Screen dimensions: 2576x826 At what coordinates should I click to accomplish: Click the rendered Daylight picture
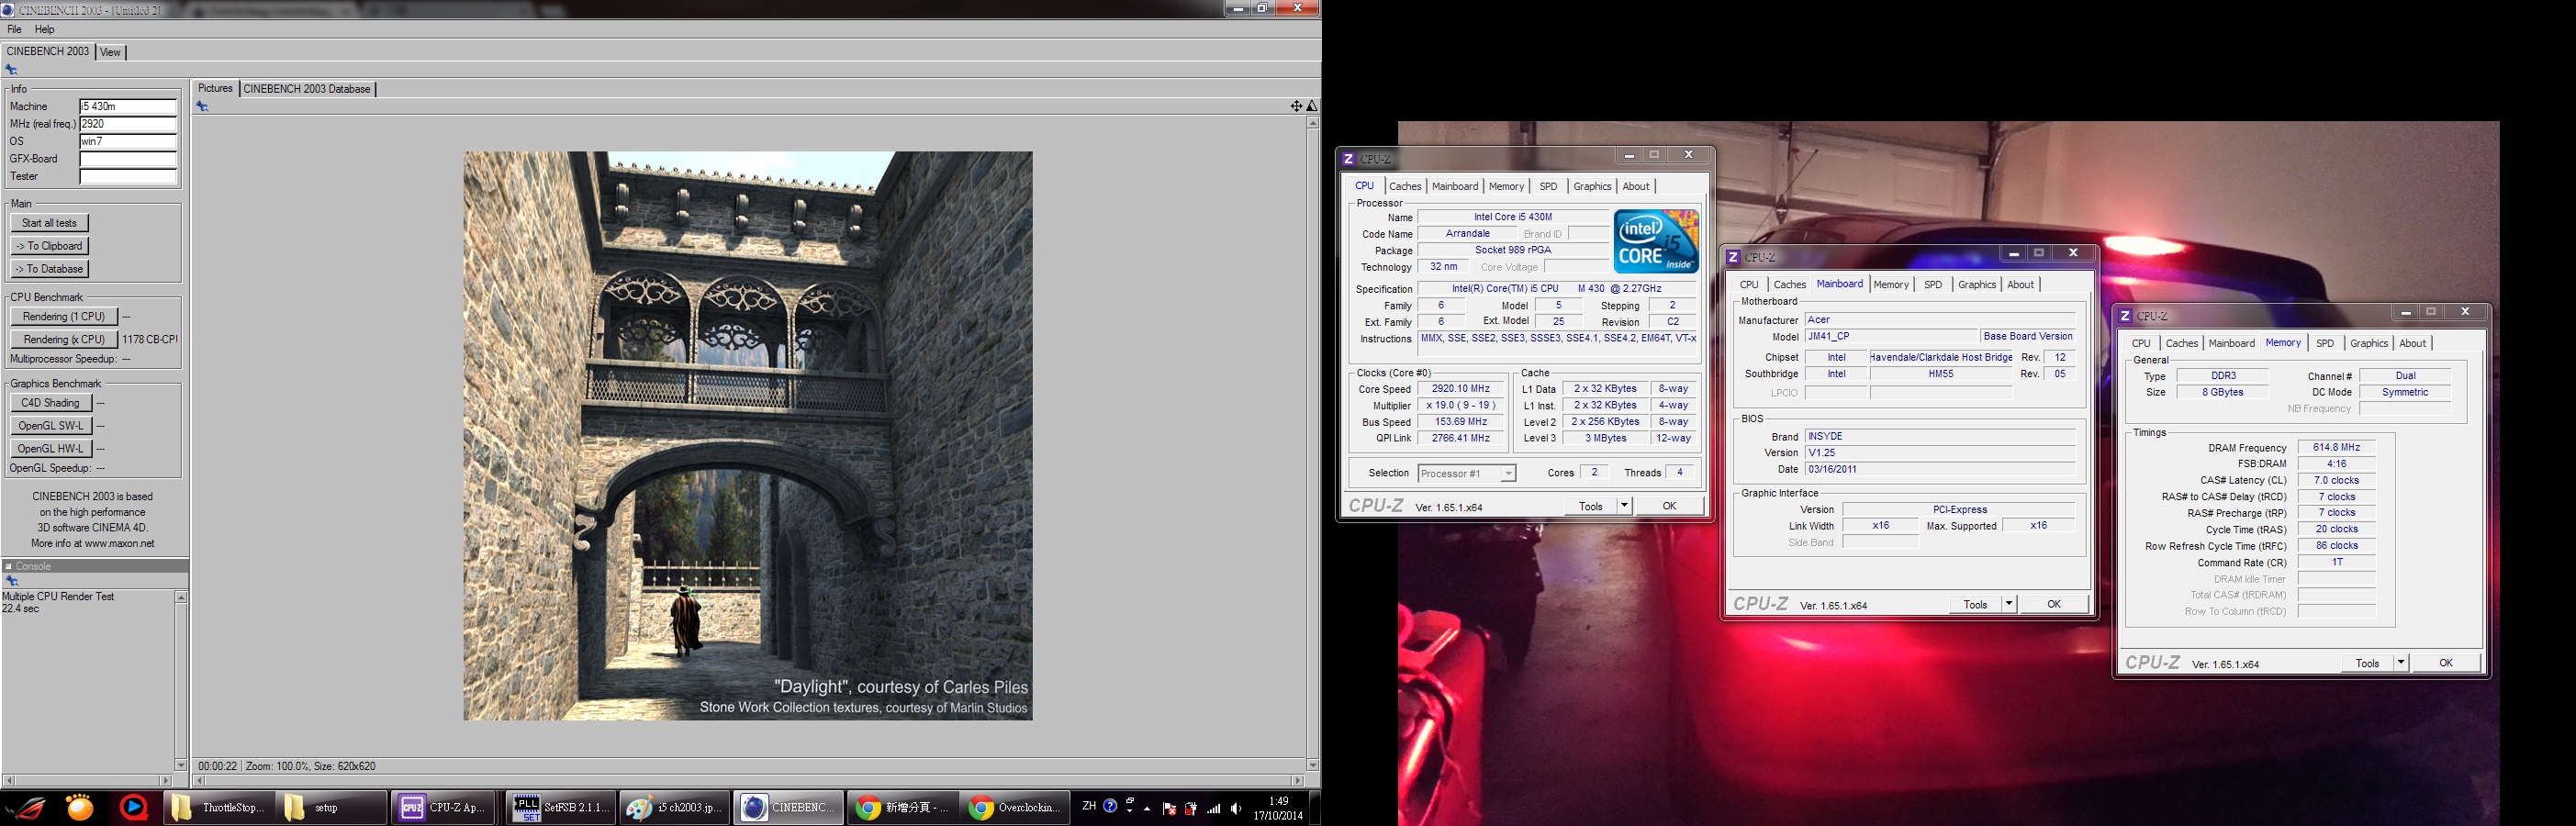748,436
